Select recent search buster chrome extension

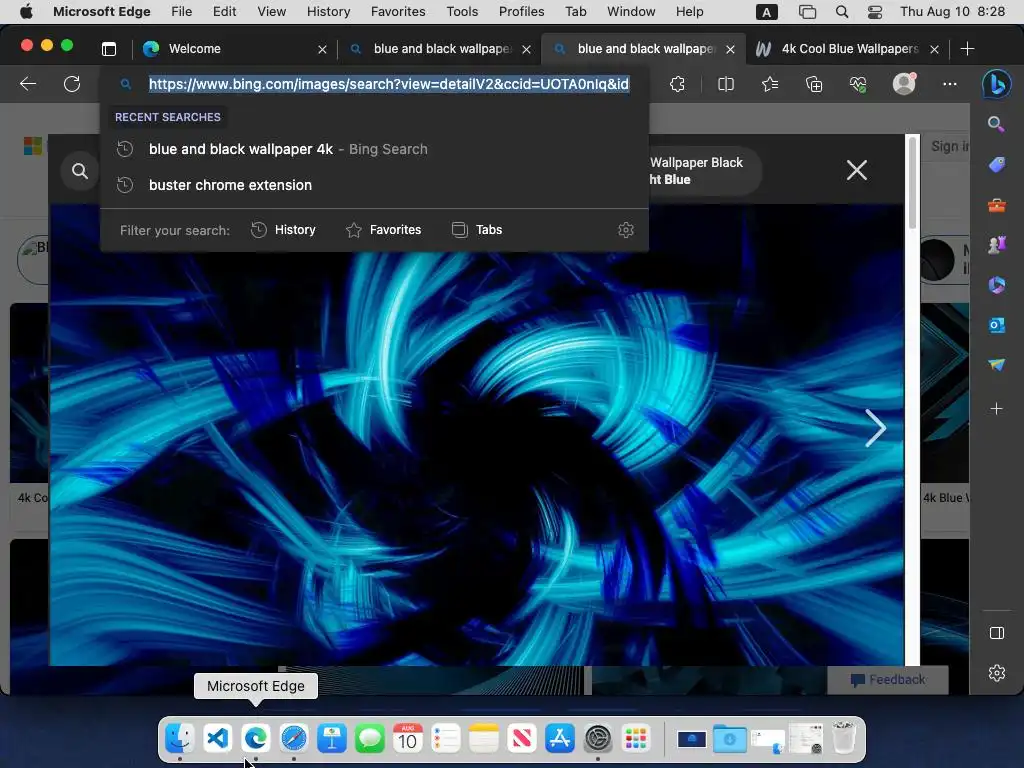tap(374, 185)
